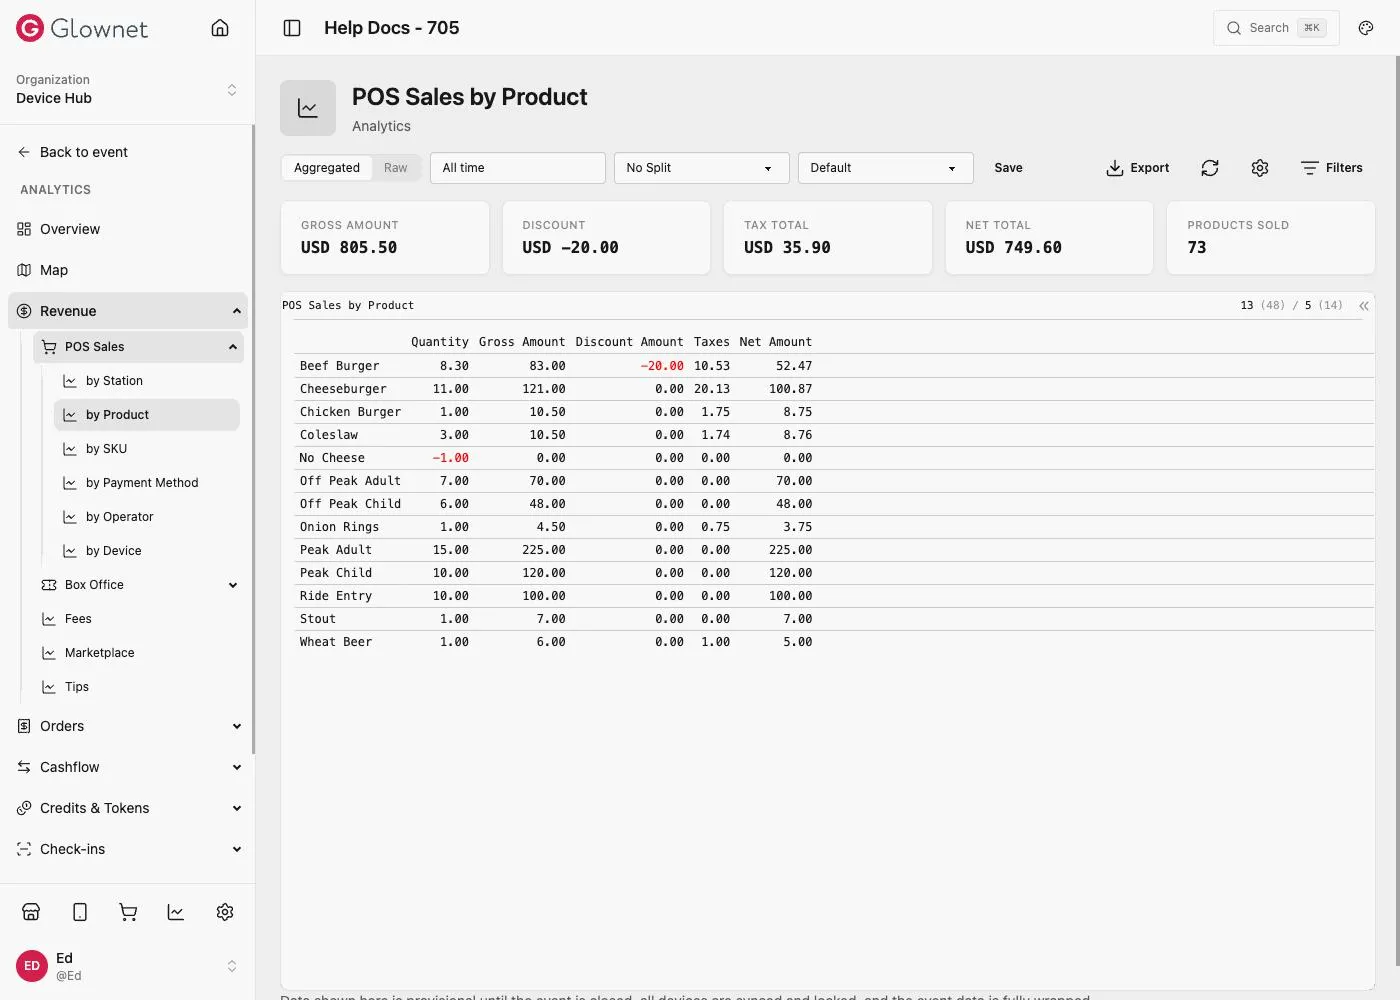Open the Marketplace report
1400x1000 pixels.
click(139, 653)
